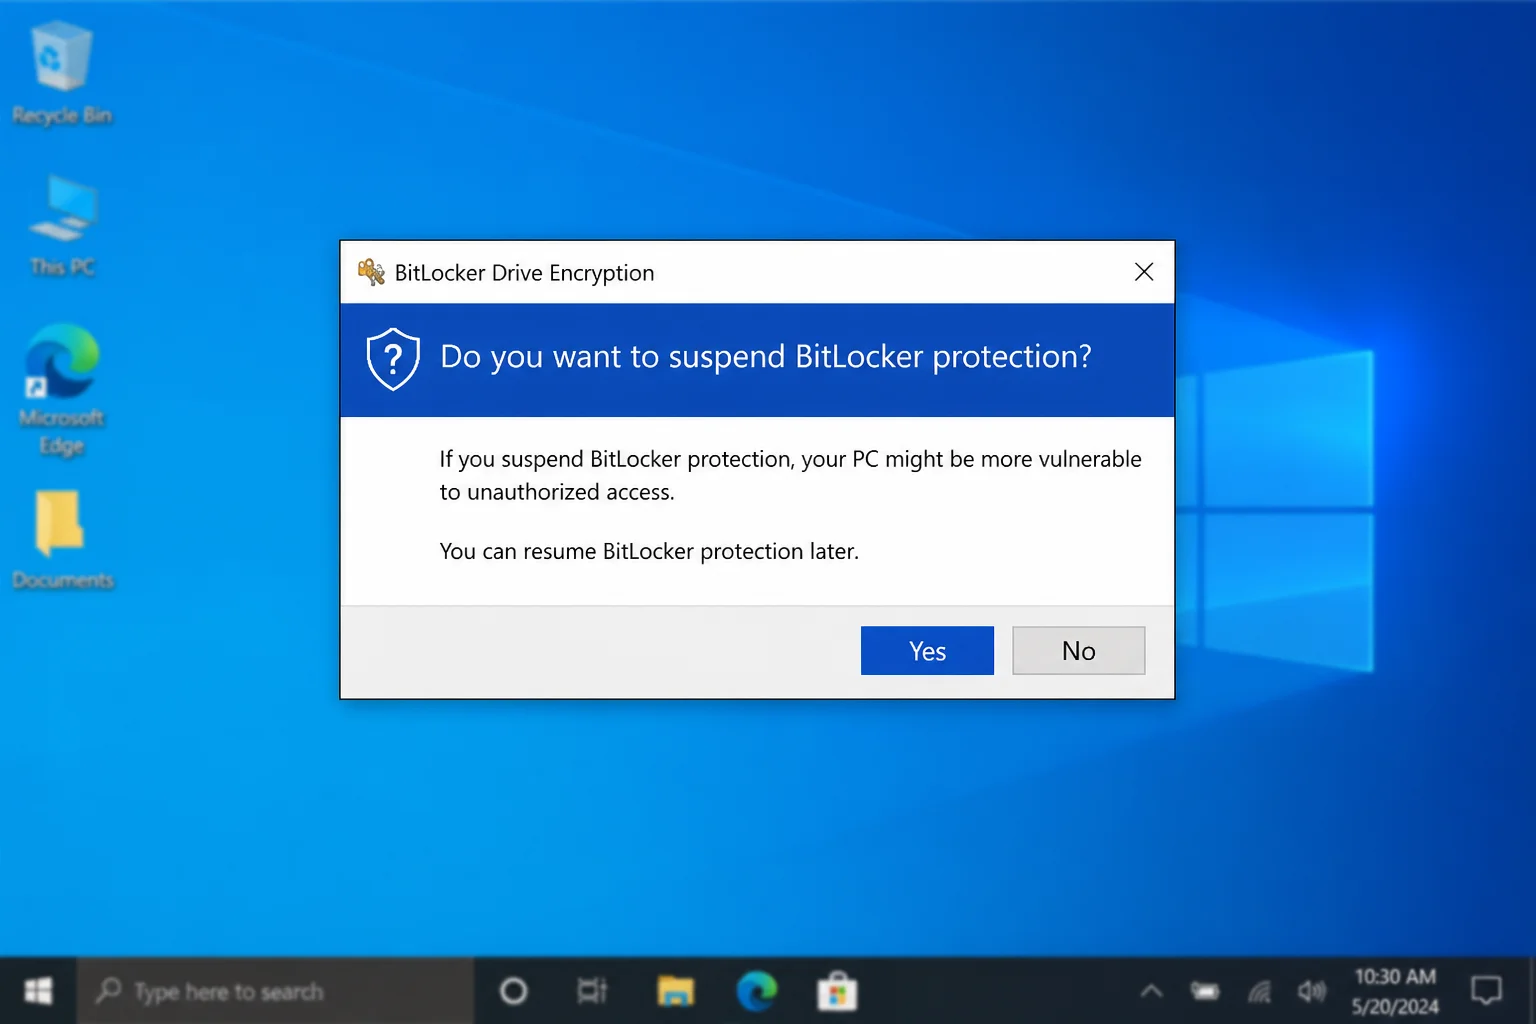Click the 'to unauthorized access.' warning line

(557, 492)
